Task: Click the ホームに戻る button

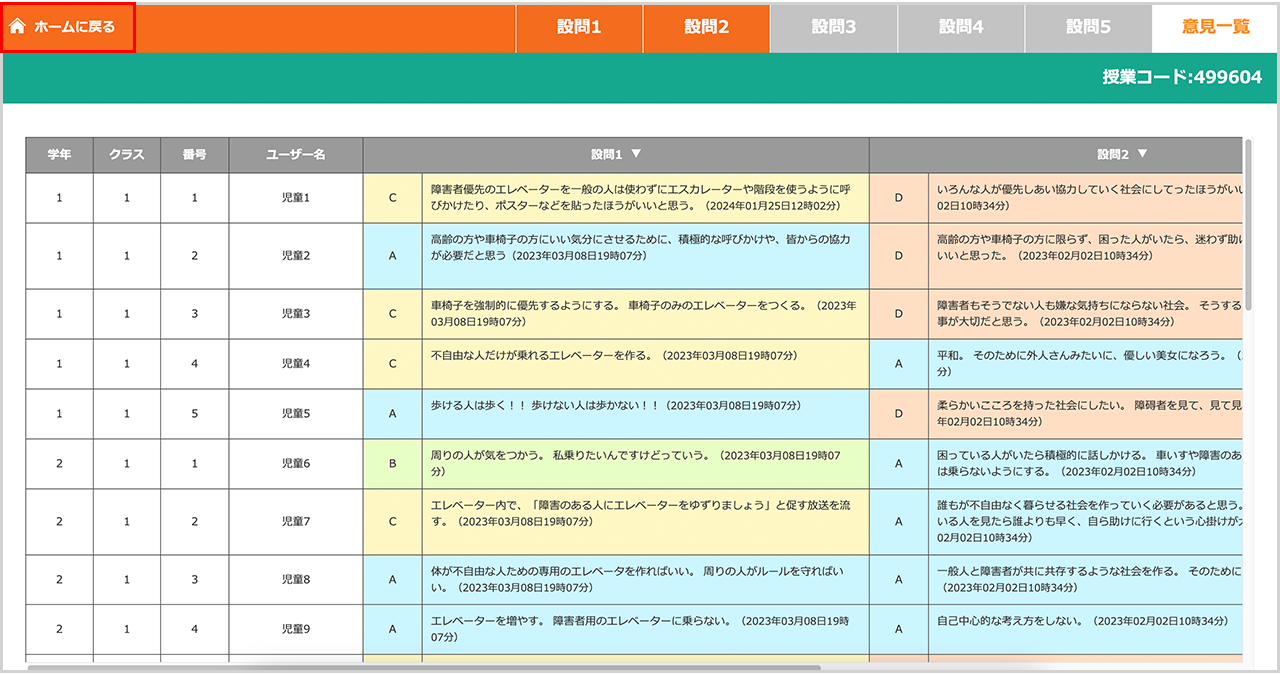Action: [68, 27]
